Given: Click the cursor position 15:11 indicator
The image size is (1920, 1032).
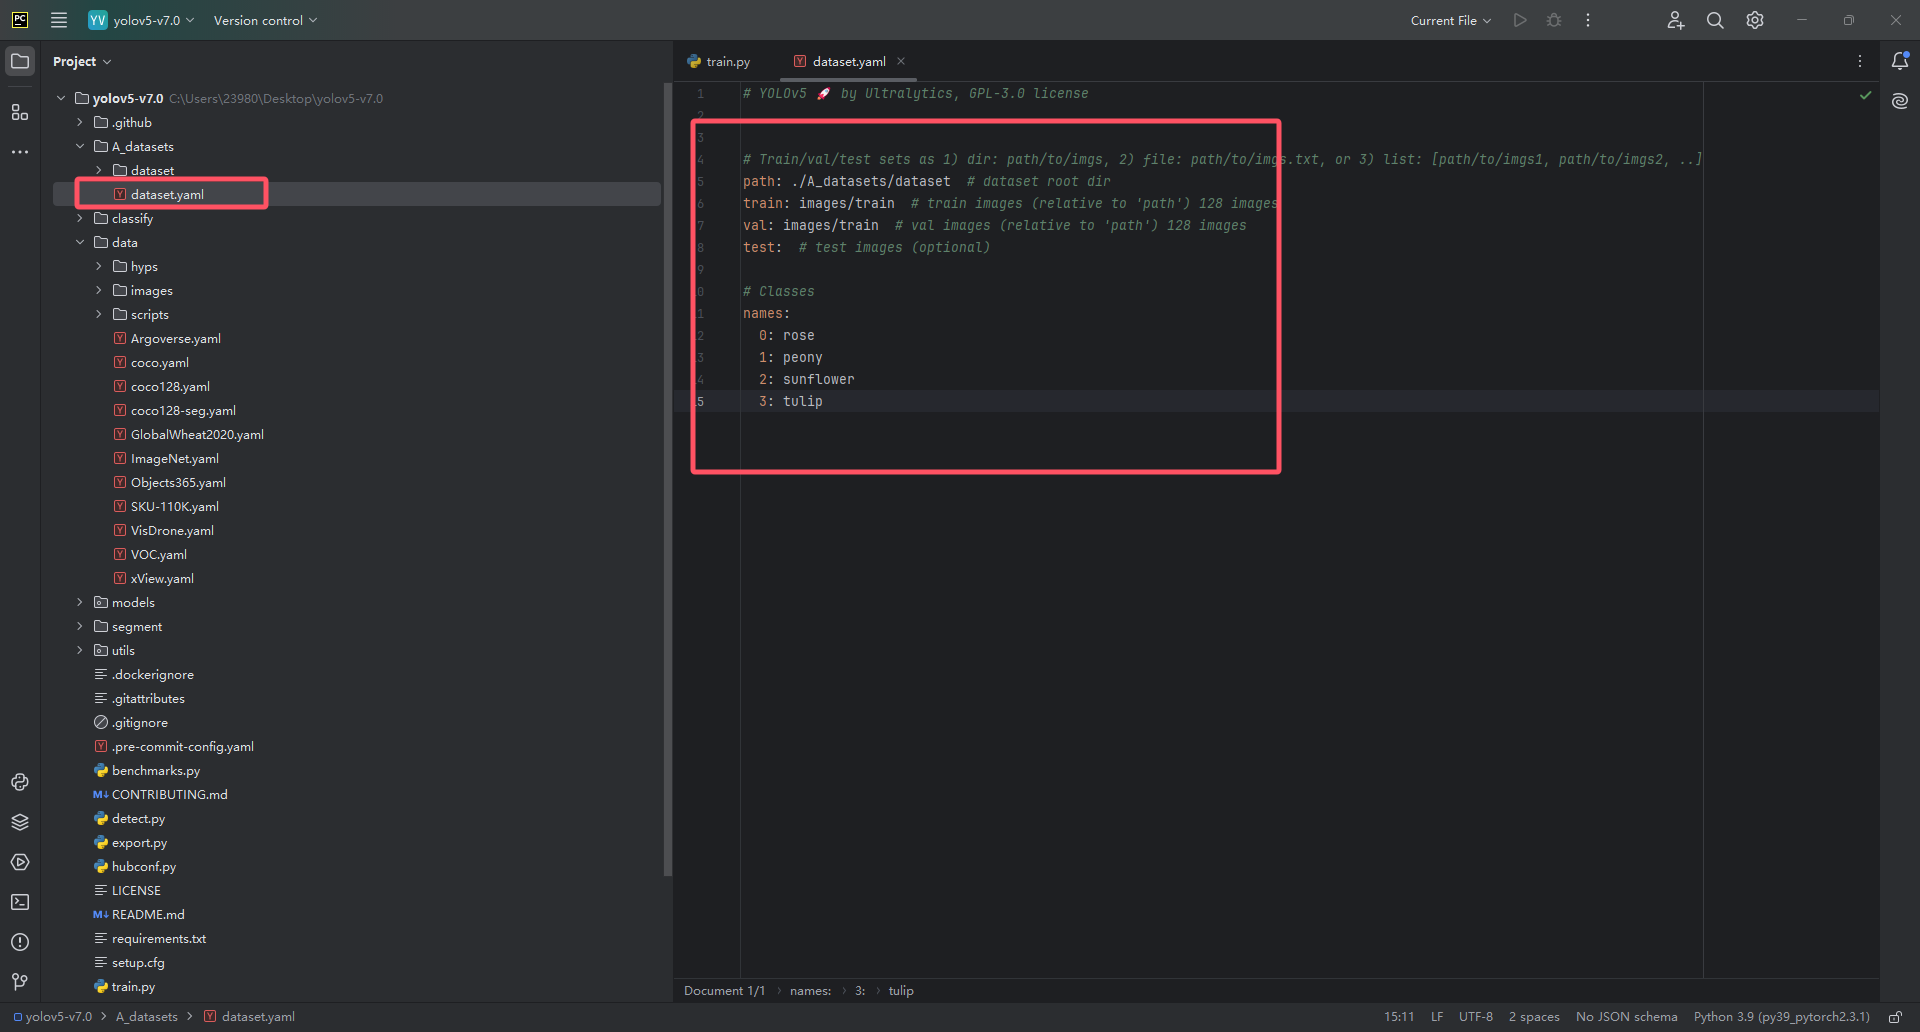Looking at the screenshot, I should [x=1399, y=1017].
